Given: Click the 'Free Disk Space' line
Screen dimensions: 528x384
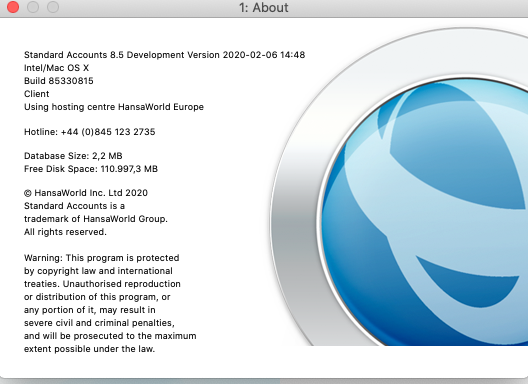Looking at the screenshot, I should pyautogui.click(x=91, y=169).
